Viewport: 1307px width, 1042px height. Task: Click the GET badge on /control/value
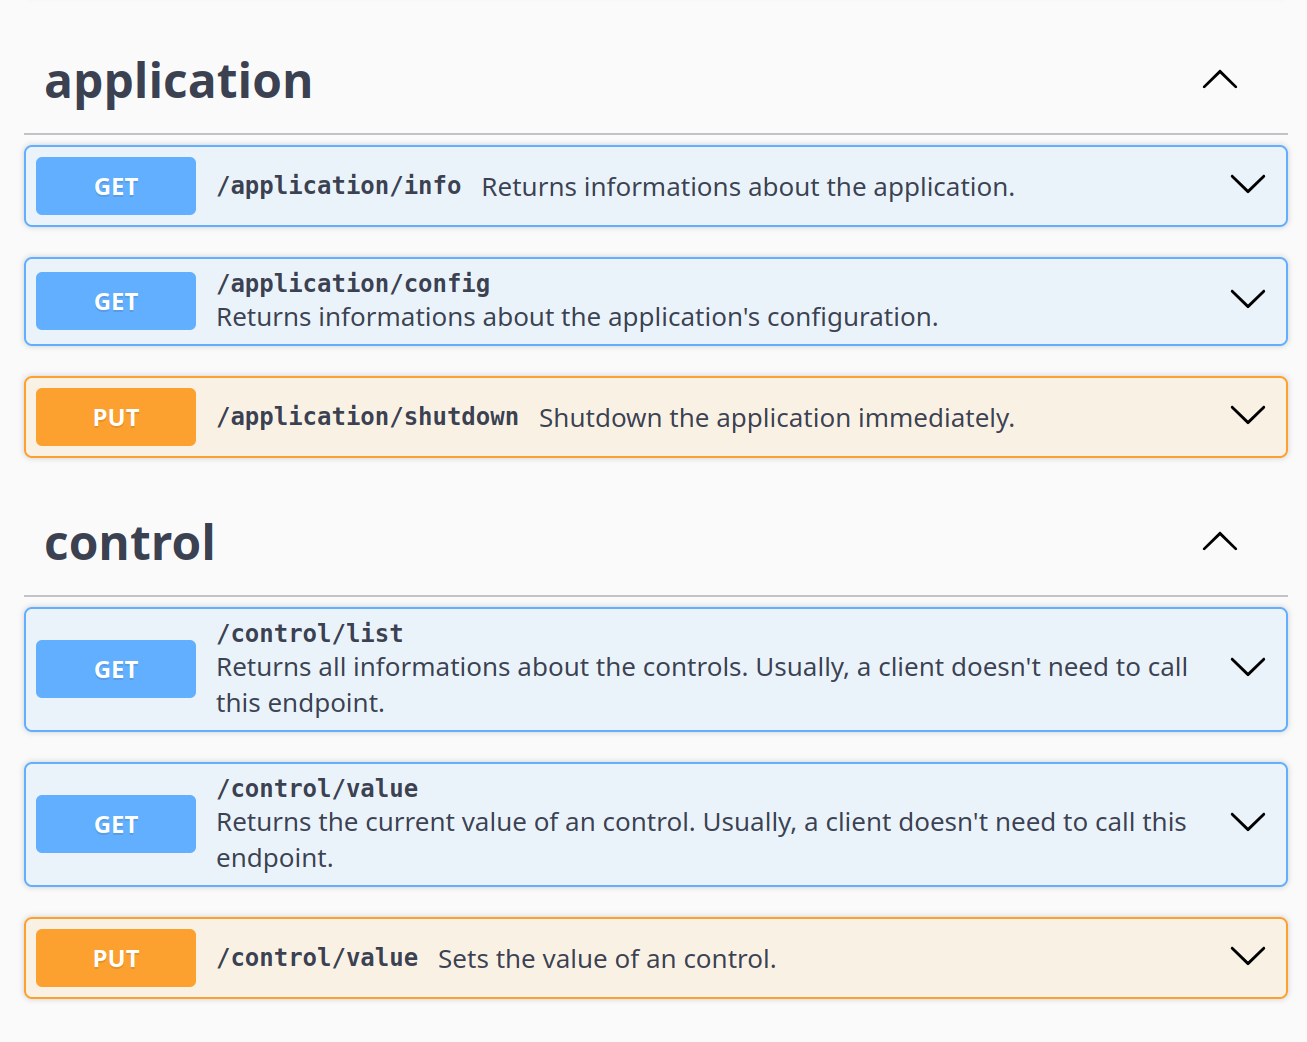[x=115, y=824]
